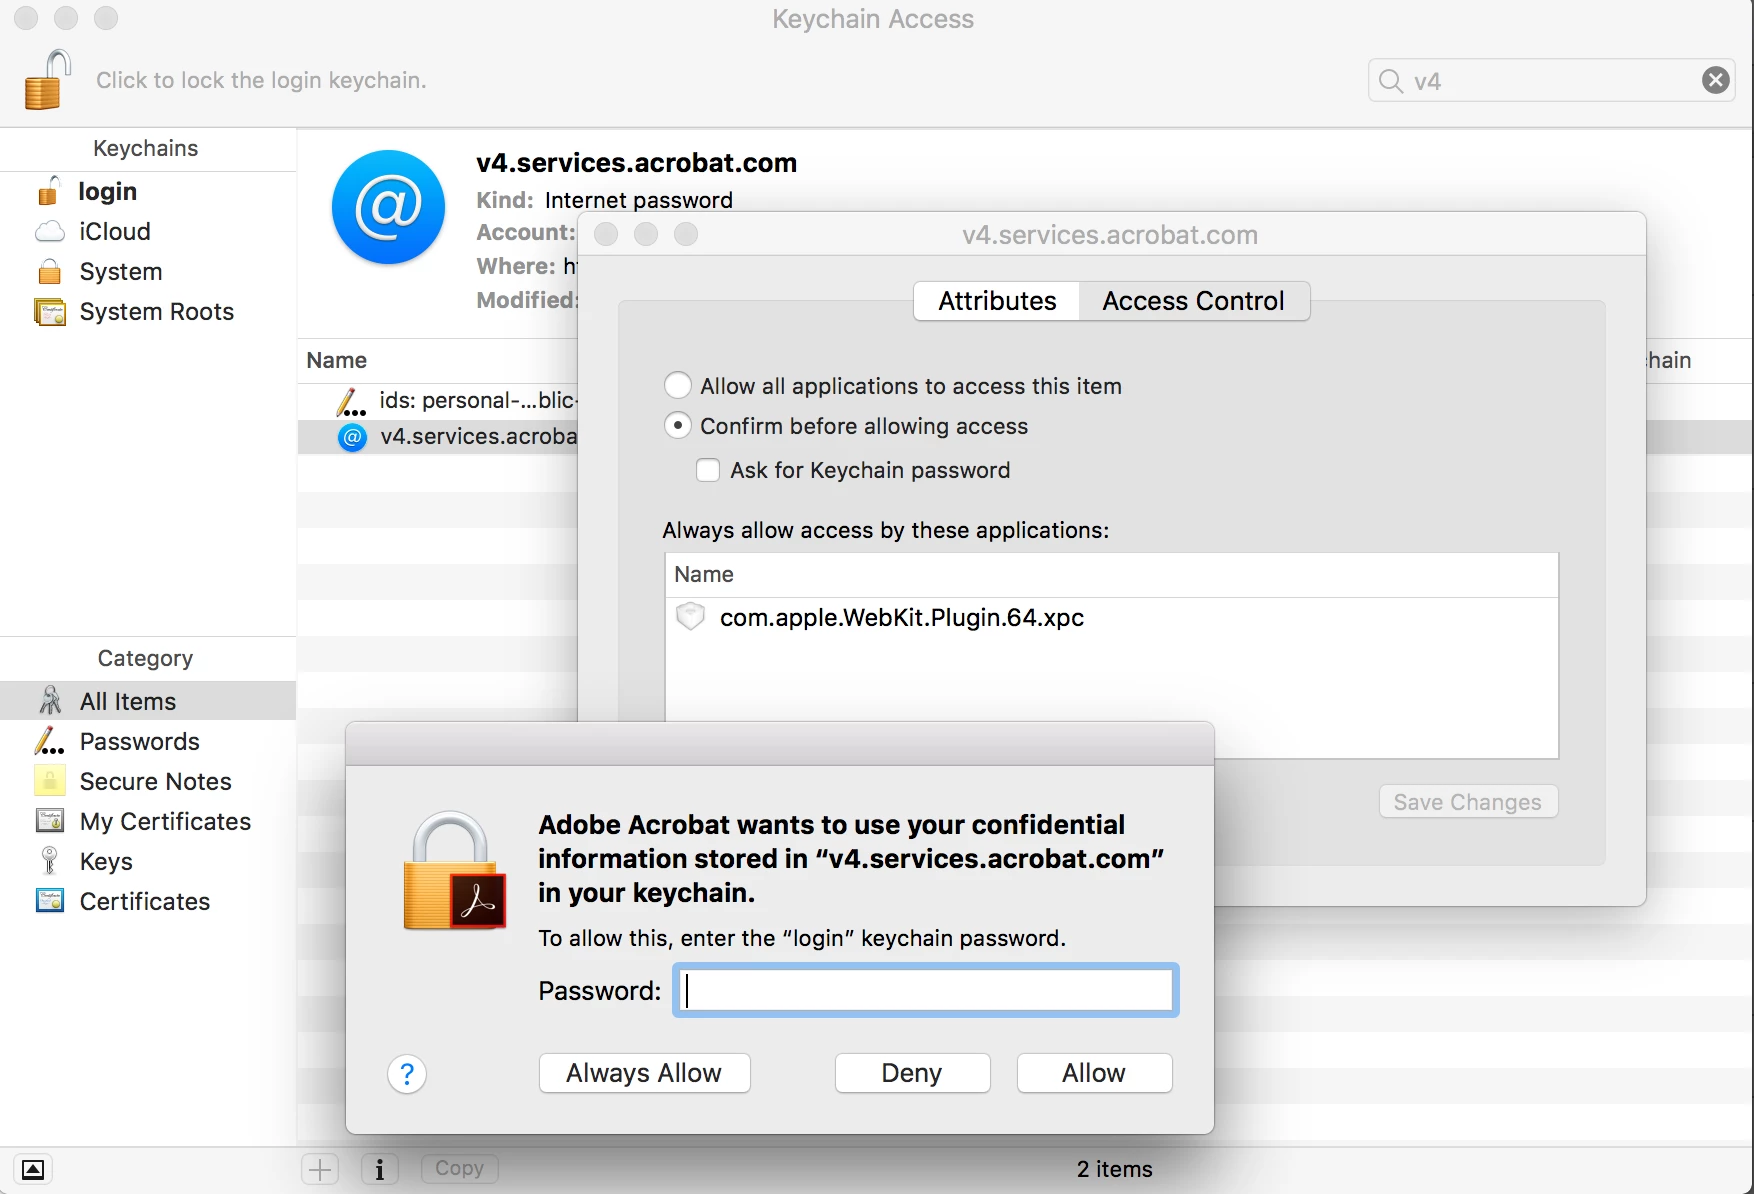Select com.apple.WebKit.Plugin.64.xpc in applications list
Image resolution: width=1754 pixels, height=1194 pixels.
pyautogui.click(x=1111, y=617)
